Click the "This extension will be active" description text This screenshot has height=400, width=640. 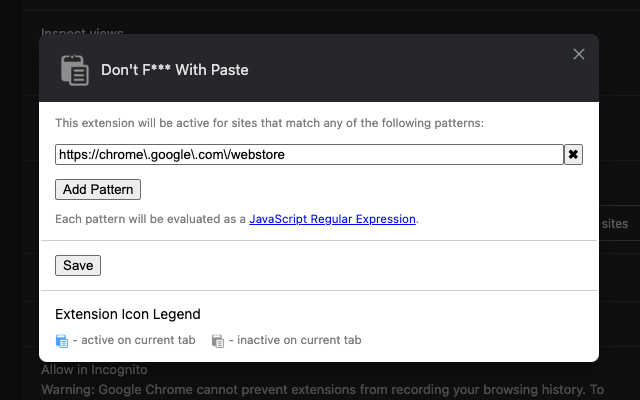click(x=269, y=123)
